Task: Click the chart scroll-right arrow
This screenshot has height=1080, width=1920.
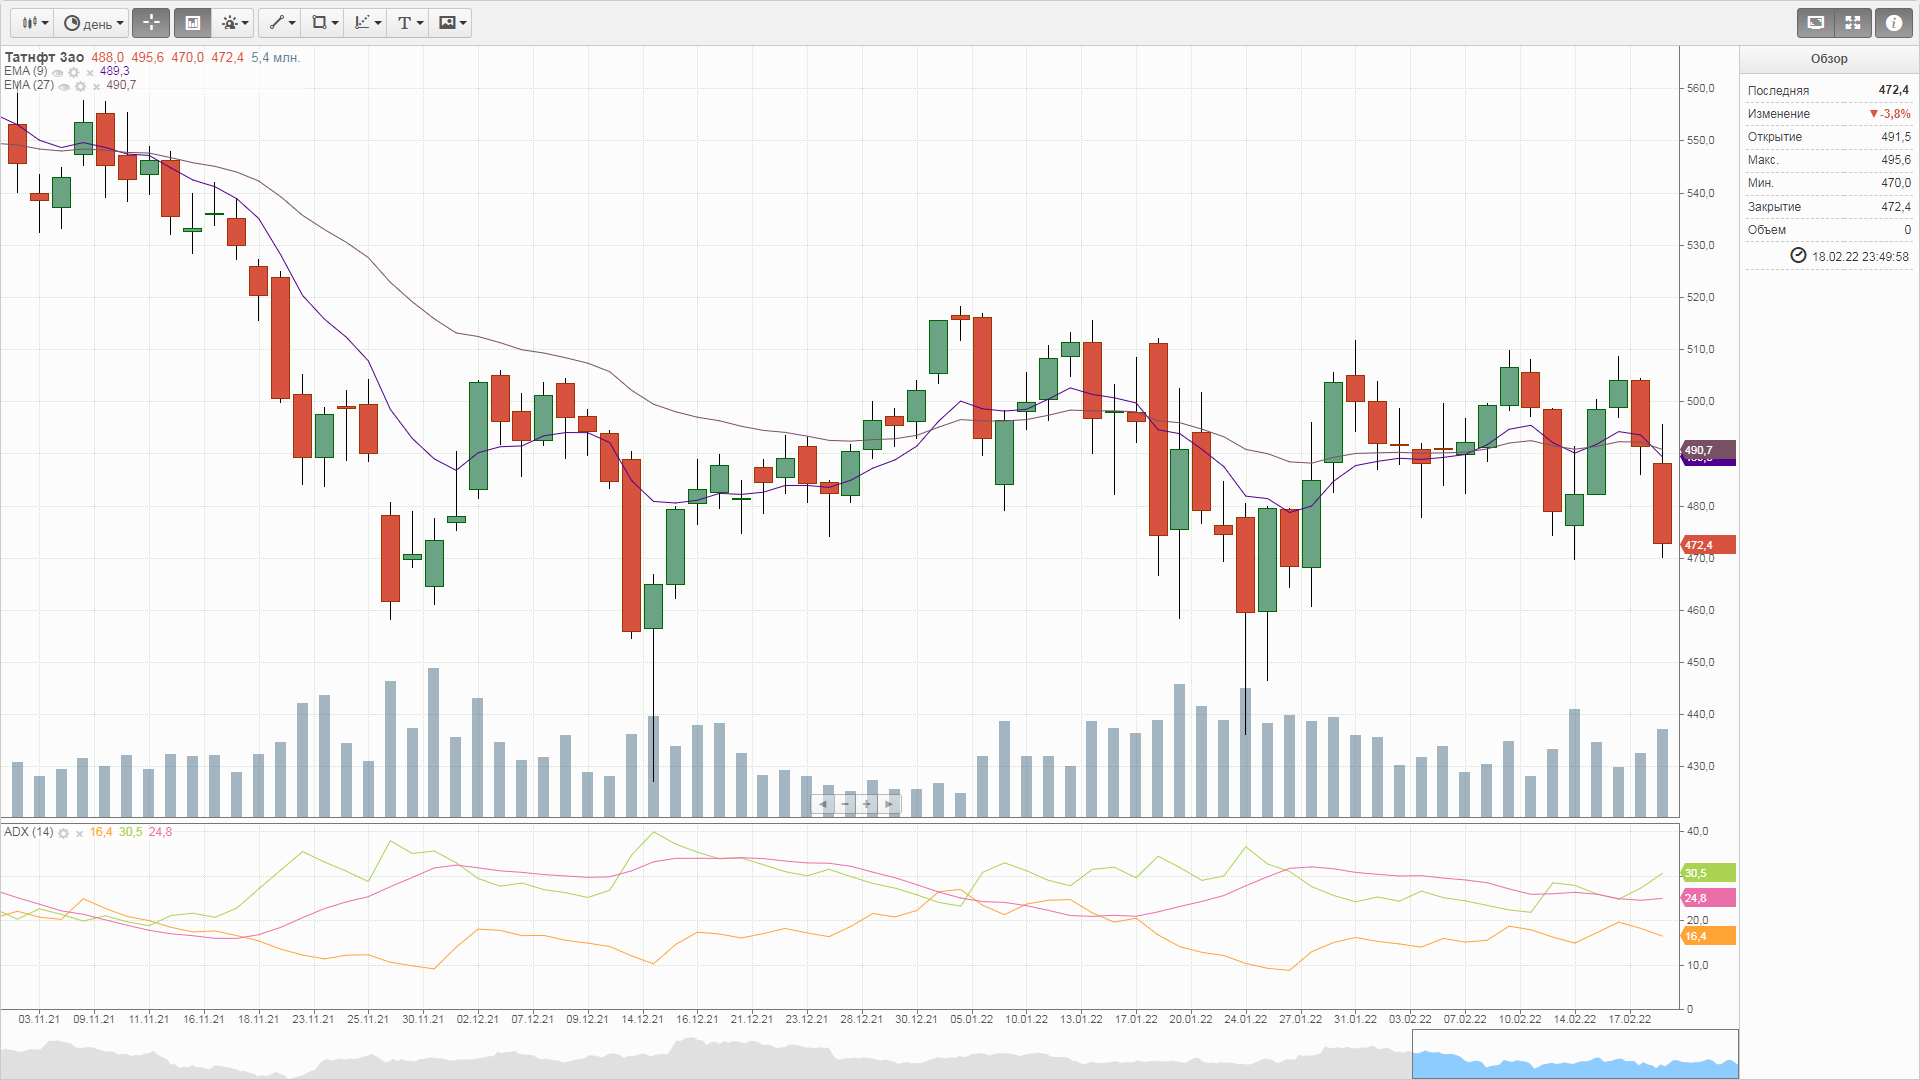Action: click(889, 804)
